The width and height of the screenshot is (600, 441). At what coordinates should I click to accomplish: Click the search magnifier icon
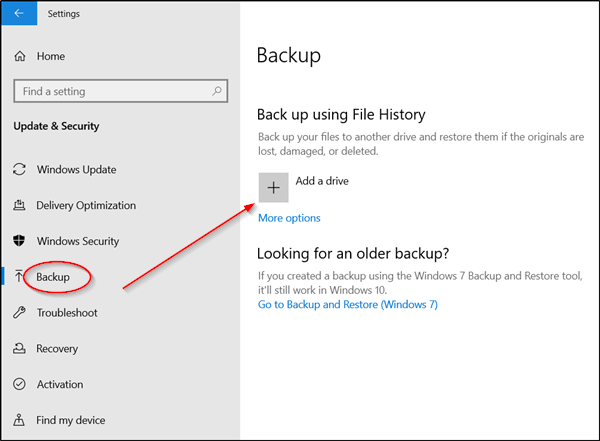click(217, 91)
